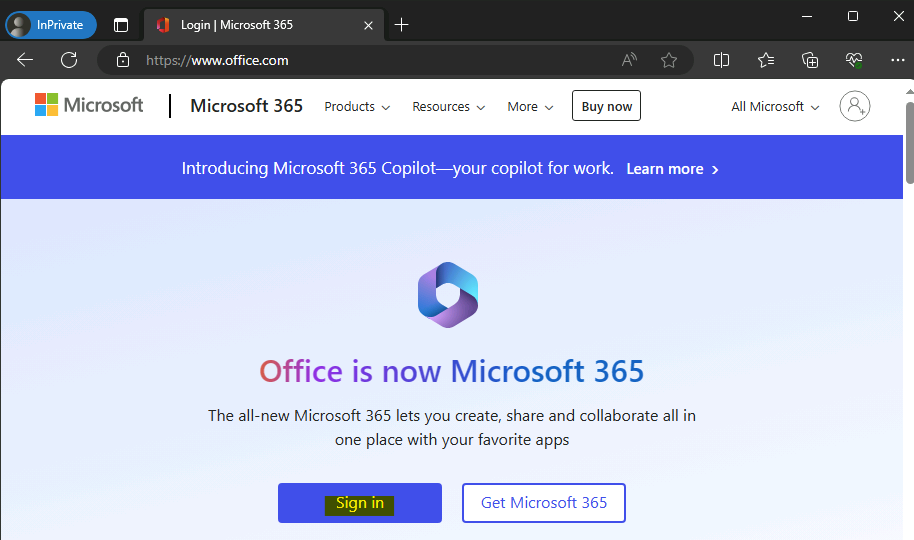Toggle split screen view
Screen dimensions: 914x540
721,60
